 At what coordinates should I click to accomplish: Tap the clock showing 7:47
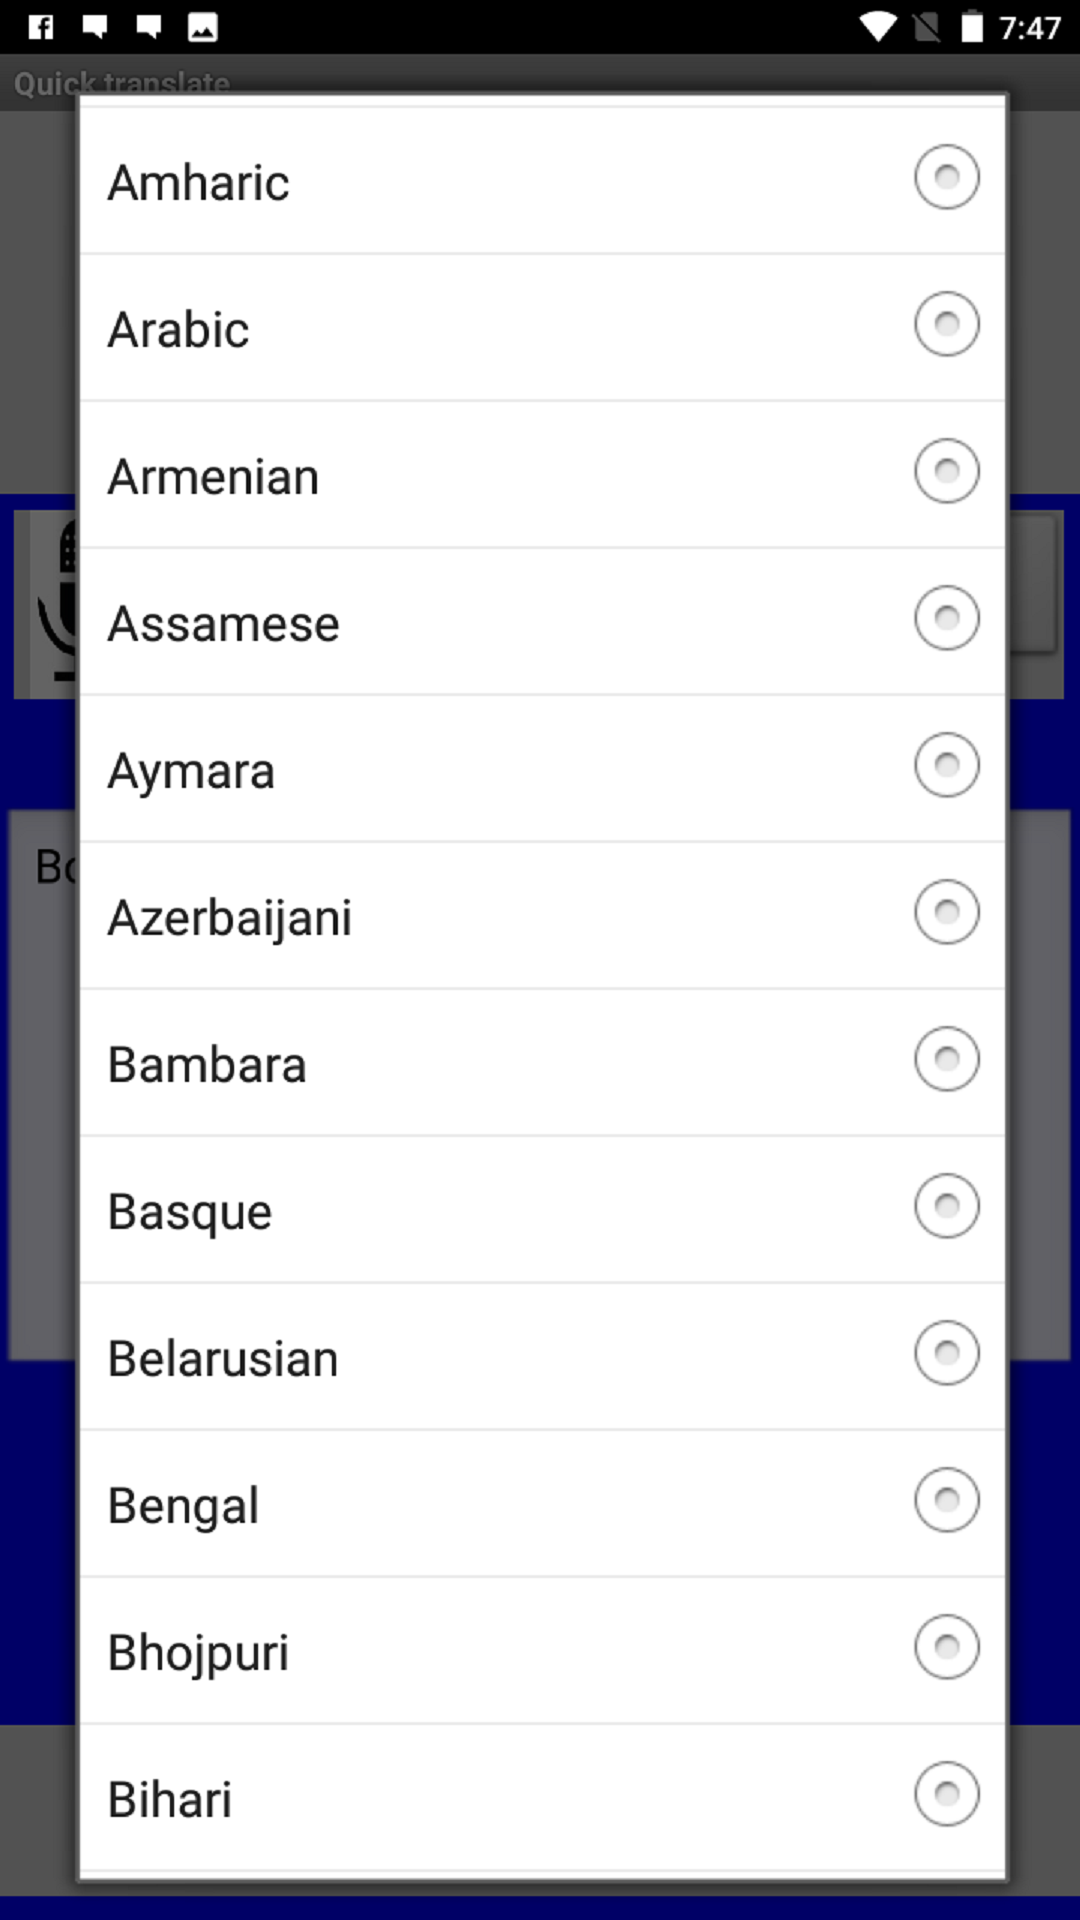[x=1031, y=27]
